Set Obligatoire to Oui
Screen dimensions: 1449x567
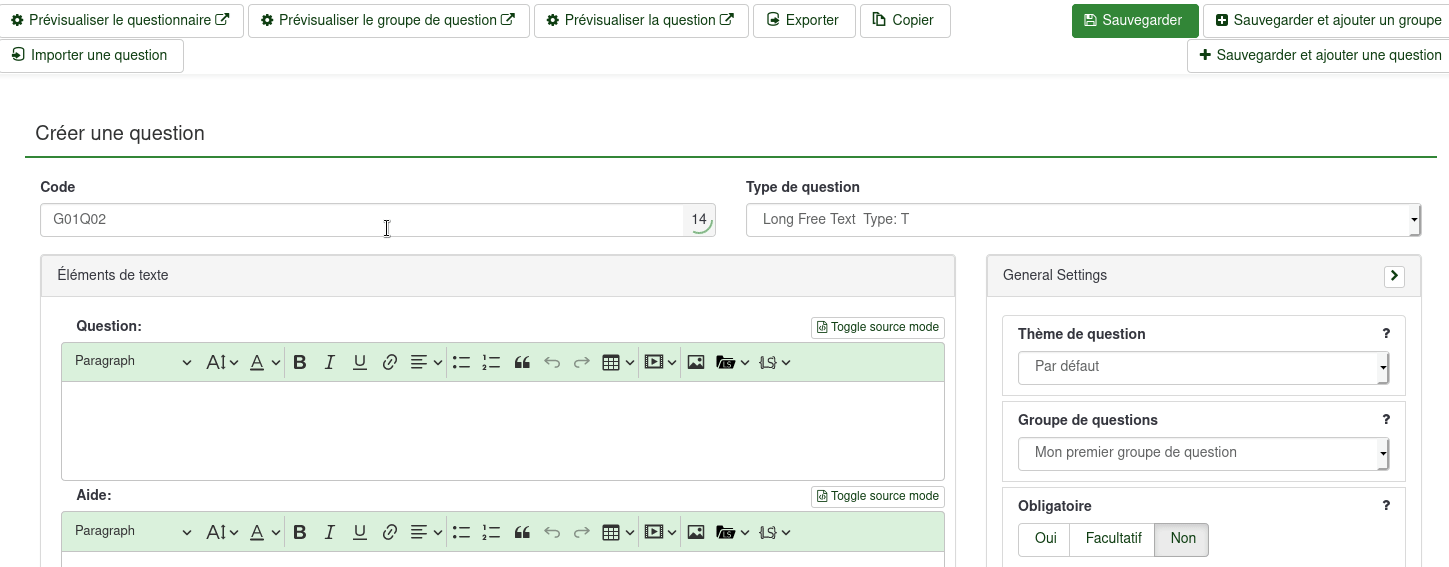1045,539
